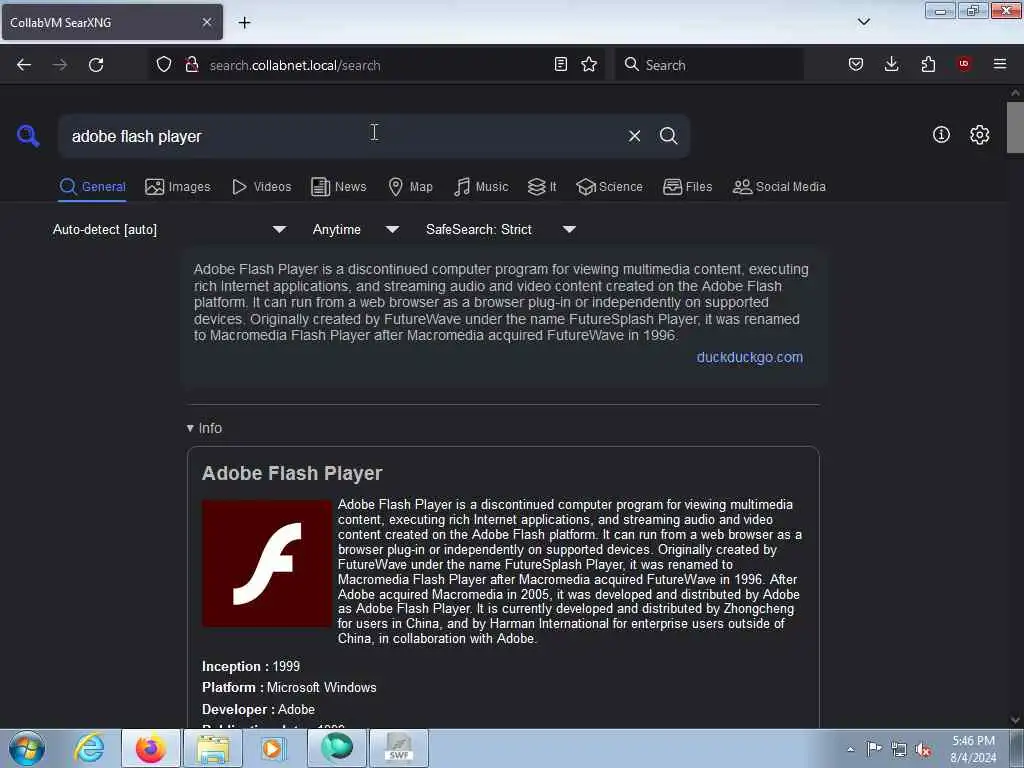Submit search with magnifier button
Screen dimensions: 1024x768
tap(668, 136)
